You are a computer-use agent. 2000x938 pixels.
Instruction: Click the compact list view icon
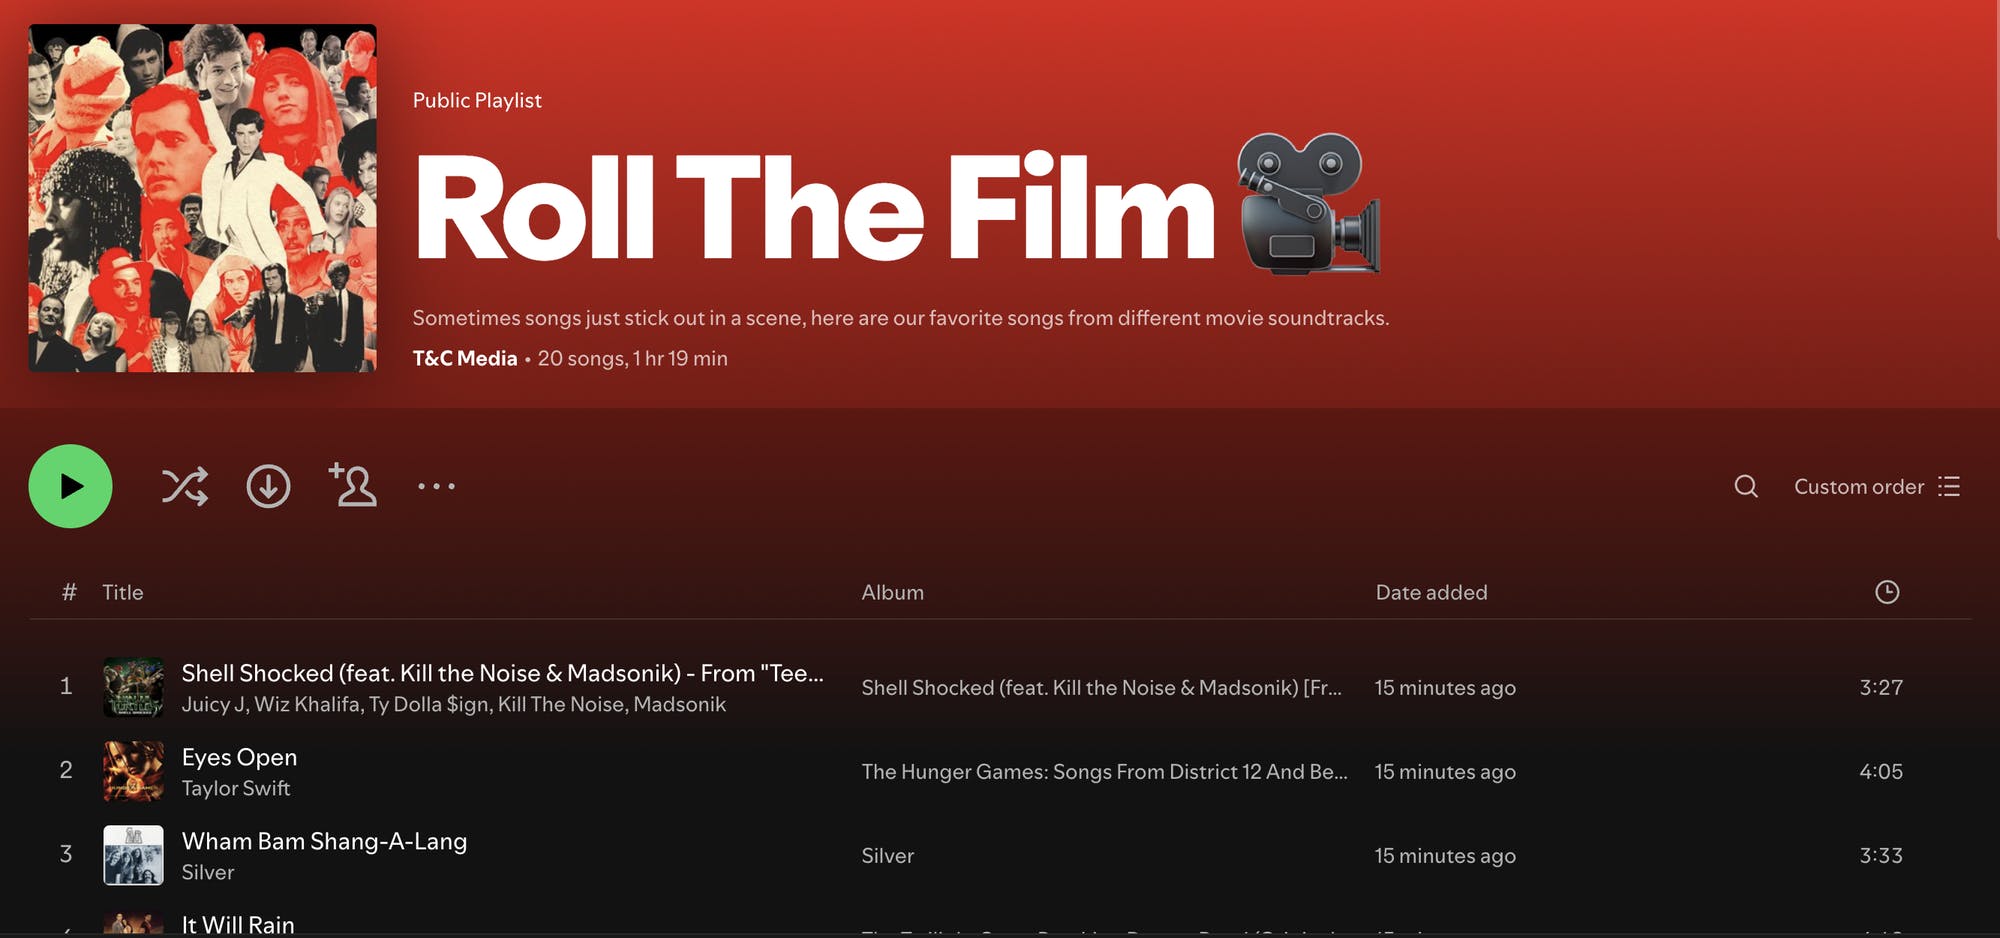coord(1950,487)
